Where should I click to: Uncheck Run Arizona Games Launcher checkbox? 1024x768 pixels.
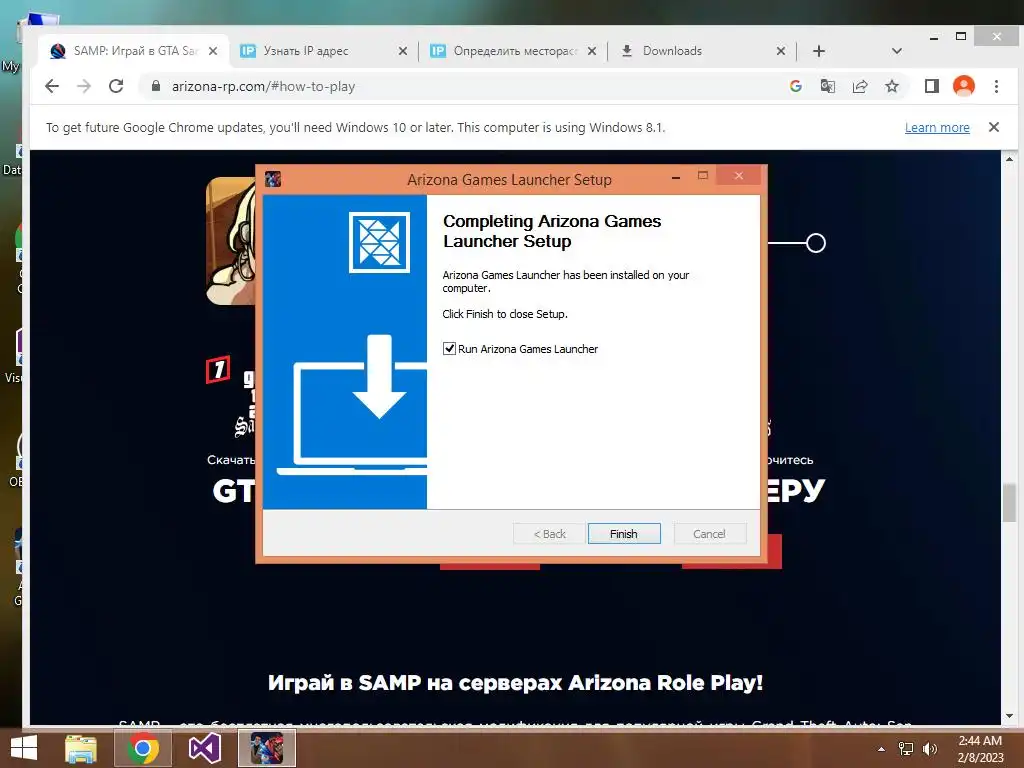pyautogui.click(x=449, y=349)
